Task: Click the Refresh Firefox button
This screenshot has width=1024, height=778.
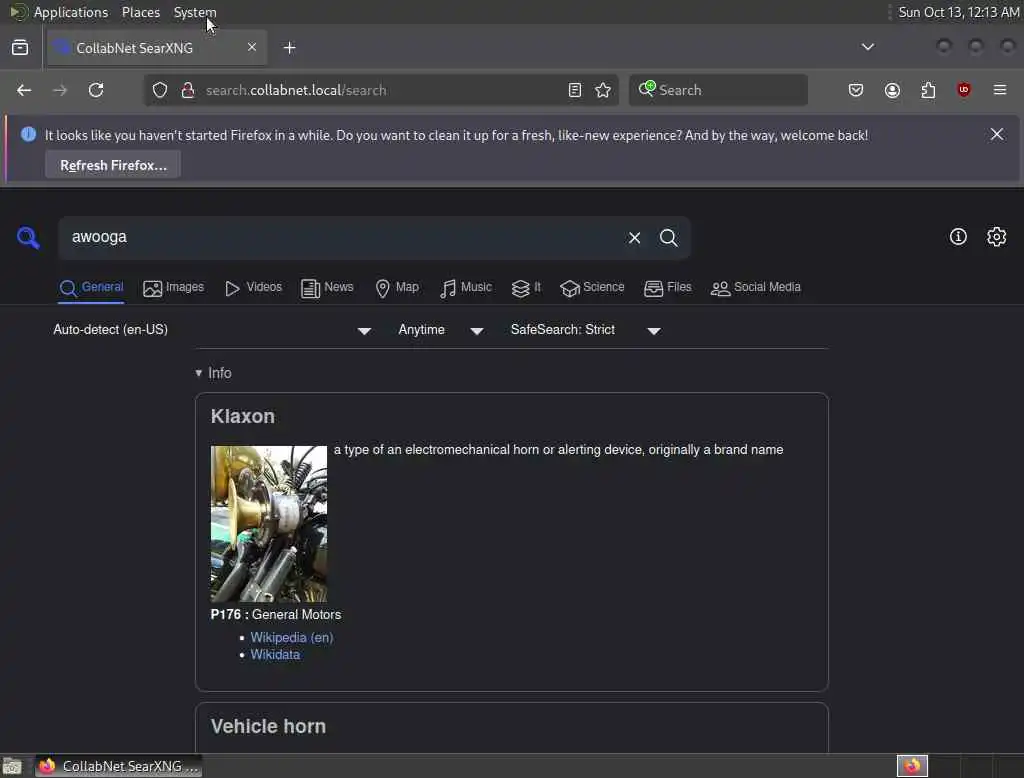Action: pos(113,165)
